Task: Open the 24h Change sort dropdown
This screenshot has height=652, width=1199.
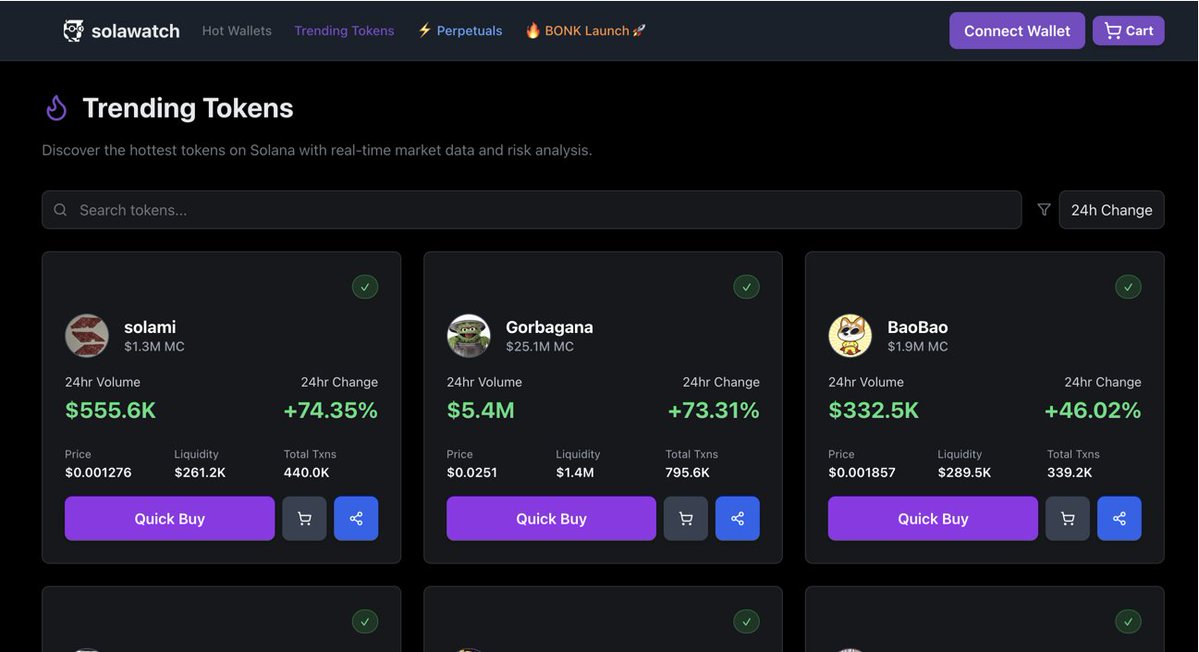Action: tap(1111, 209)
